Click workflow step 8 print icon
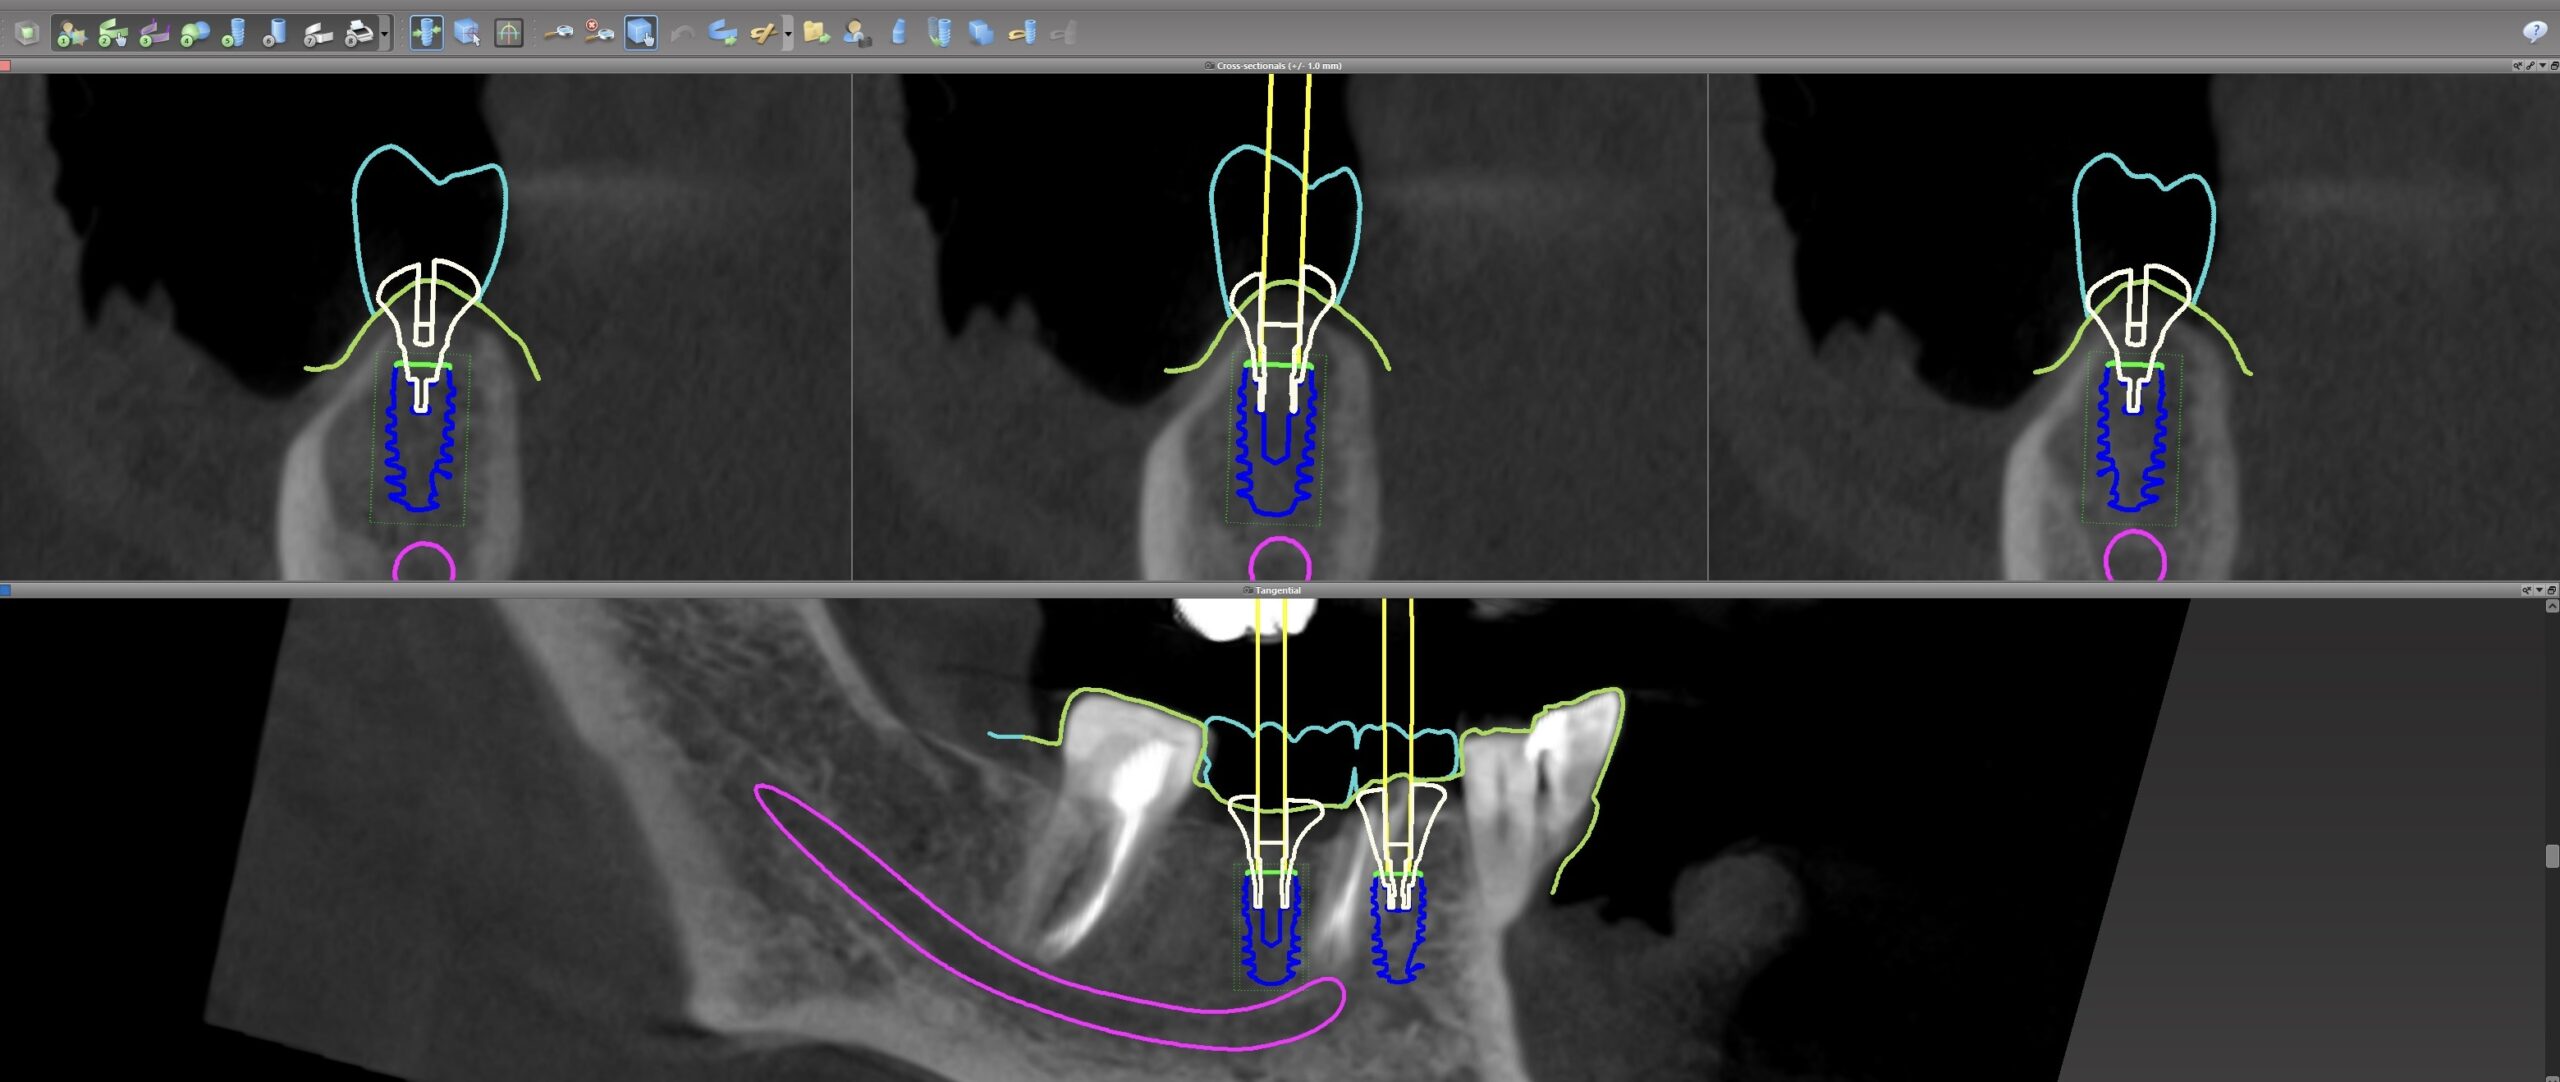This screenshot has width=2560, height=1082. click(358, 33)
